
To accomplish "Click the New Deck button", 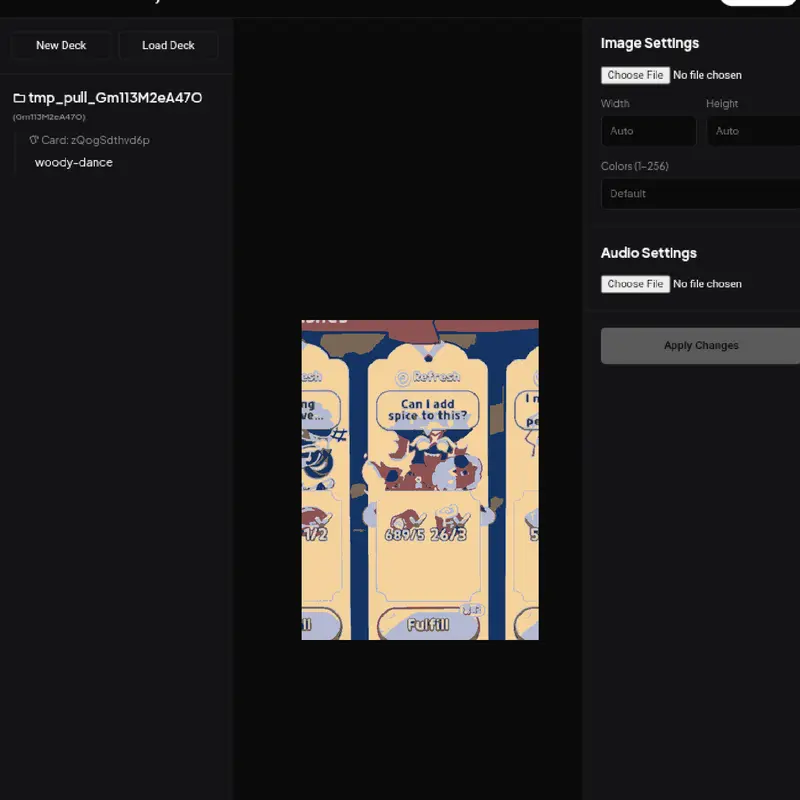I will [x=61, y=45].
